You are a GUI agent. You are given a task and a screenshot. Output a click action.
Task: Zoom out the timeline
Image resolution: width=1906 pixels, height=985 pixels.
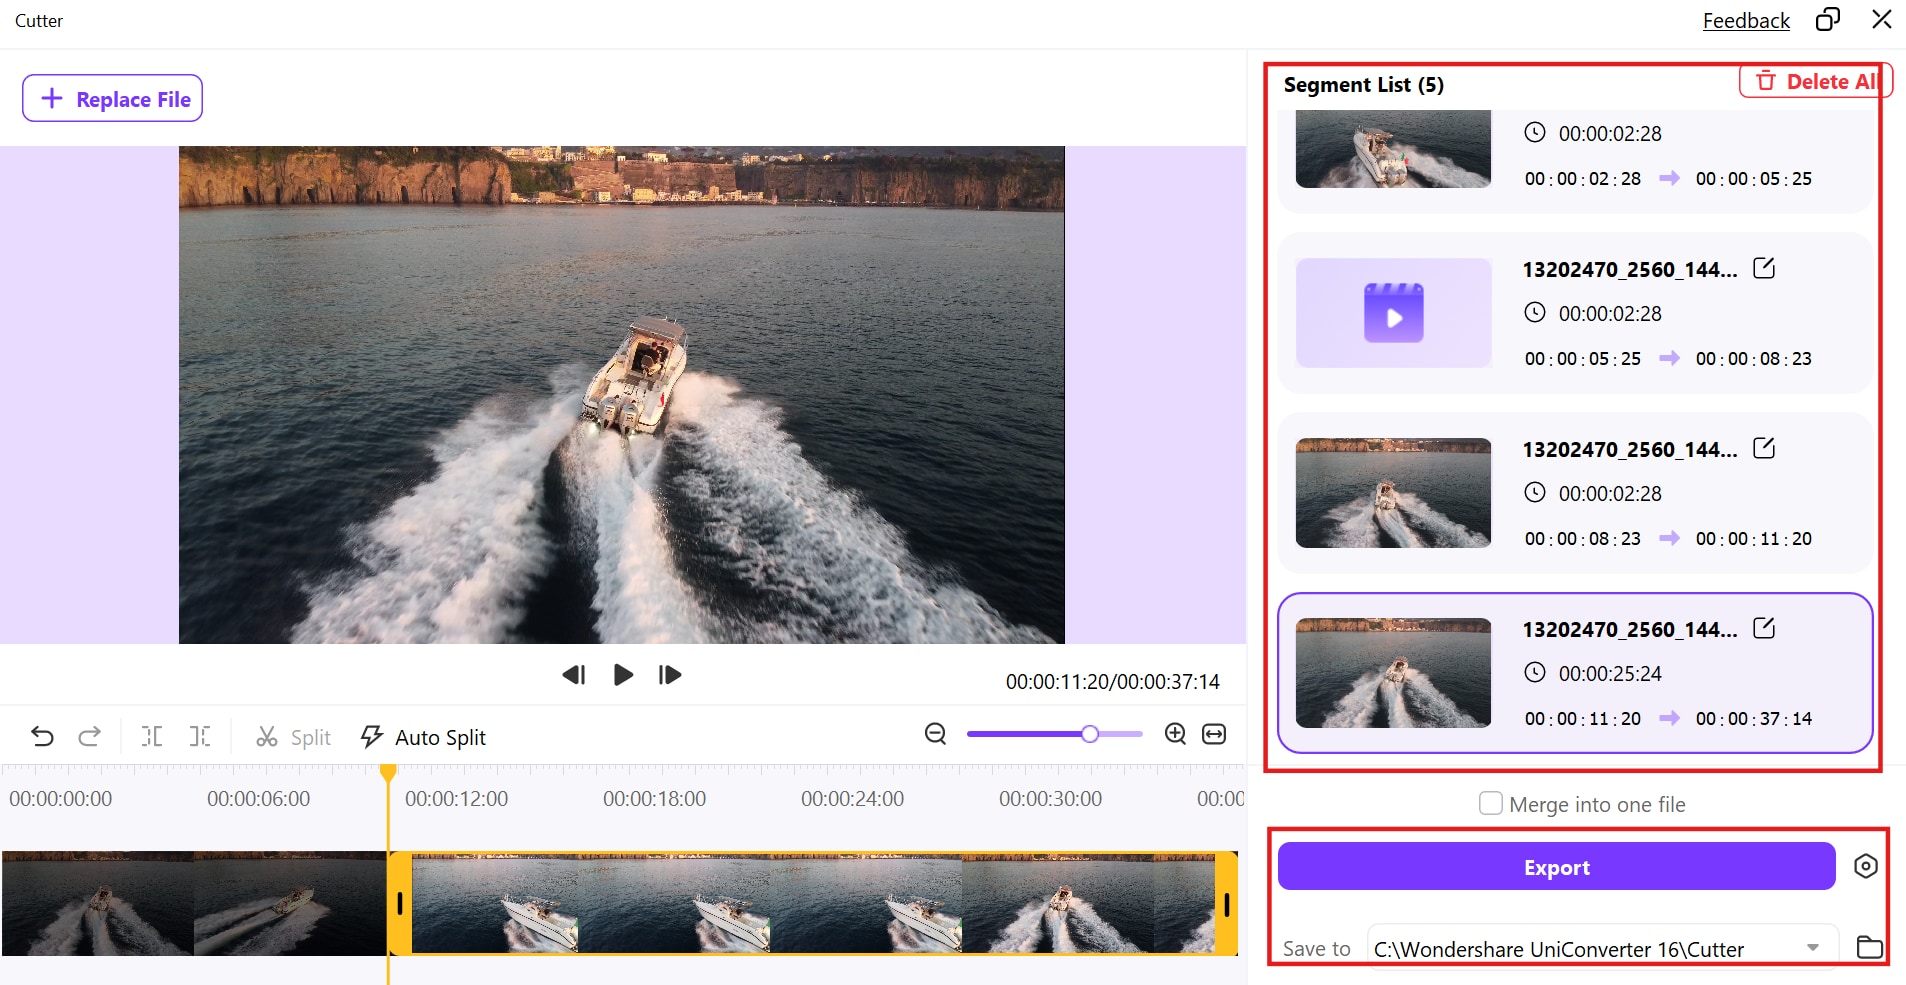point(936,734)
